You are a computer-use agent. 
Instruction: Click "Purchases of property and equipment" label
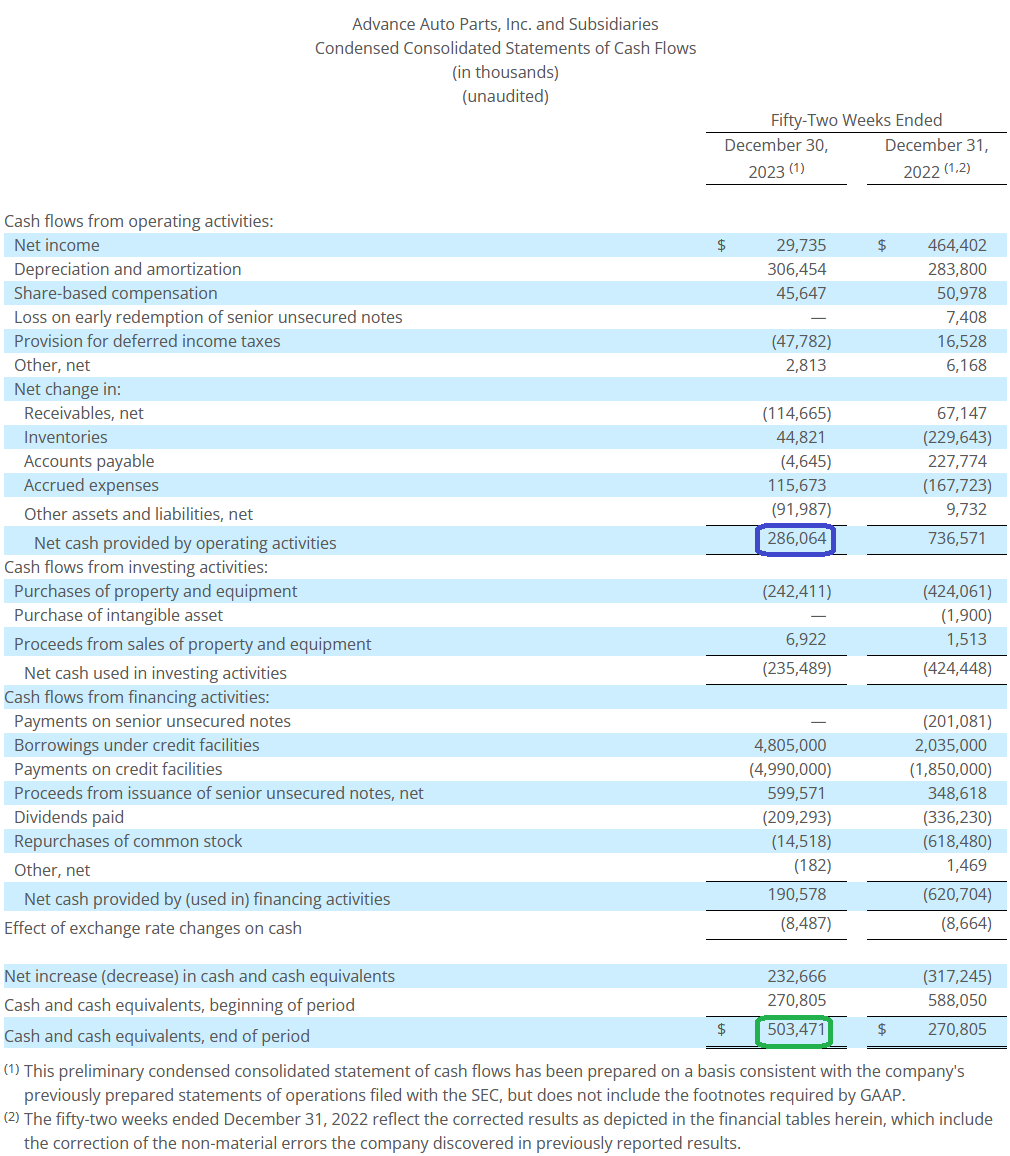[156, 591]
